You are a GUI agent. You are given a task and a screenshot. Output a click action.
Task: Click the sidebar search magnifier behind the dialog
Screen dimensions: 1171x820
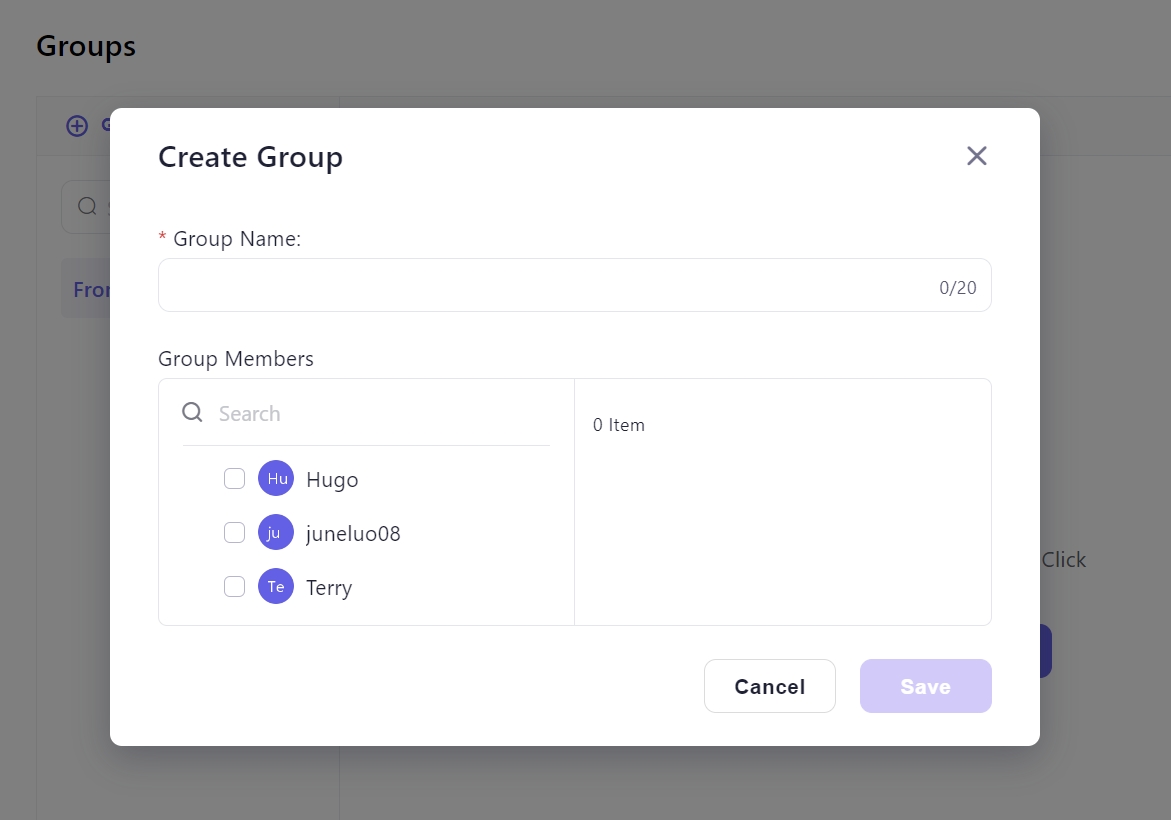click(88, 207)
